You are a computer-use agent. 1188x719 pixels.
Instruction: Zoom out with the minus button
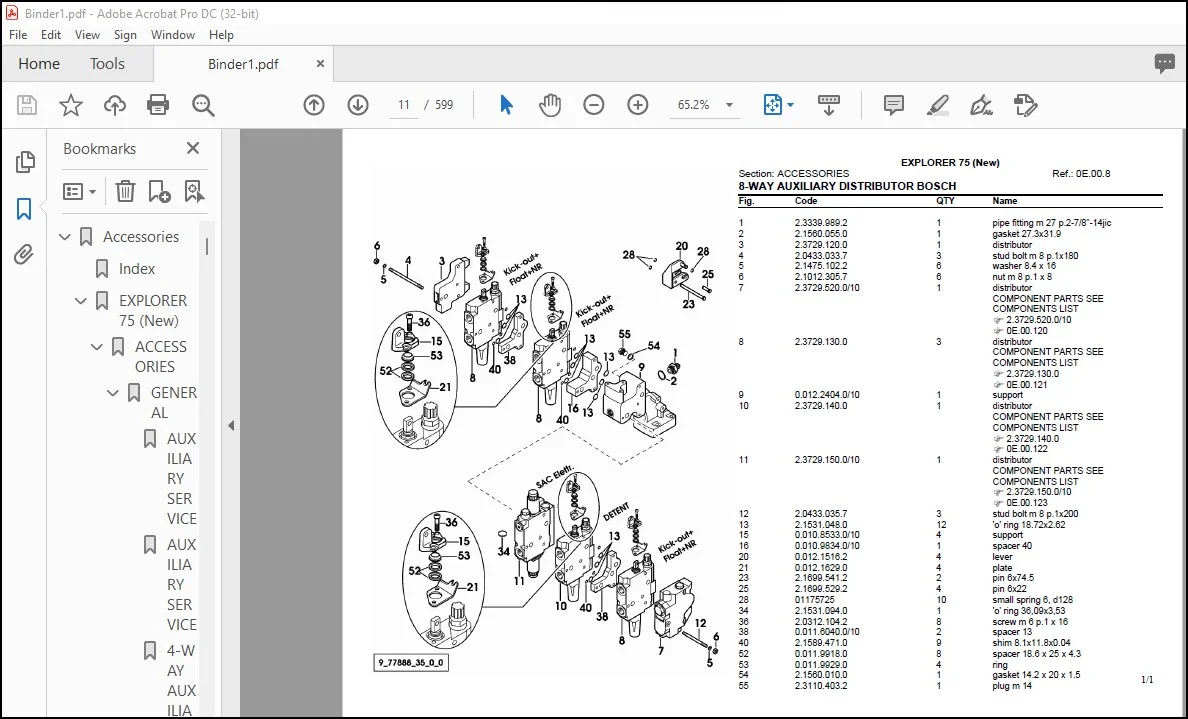point(594,105)
